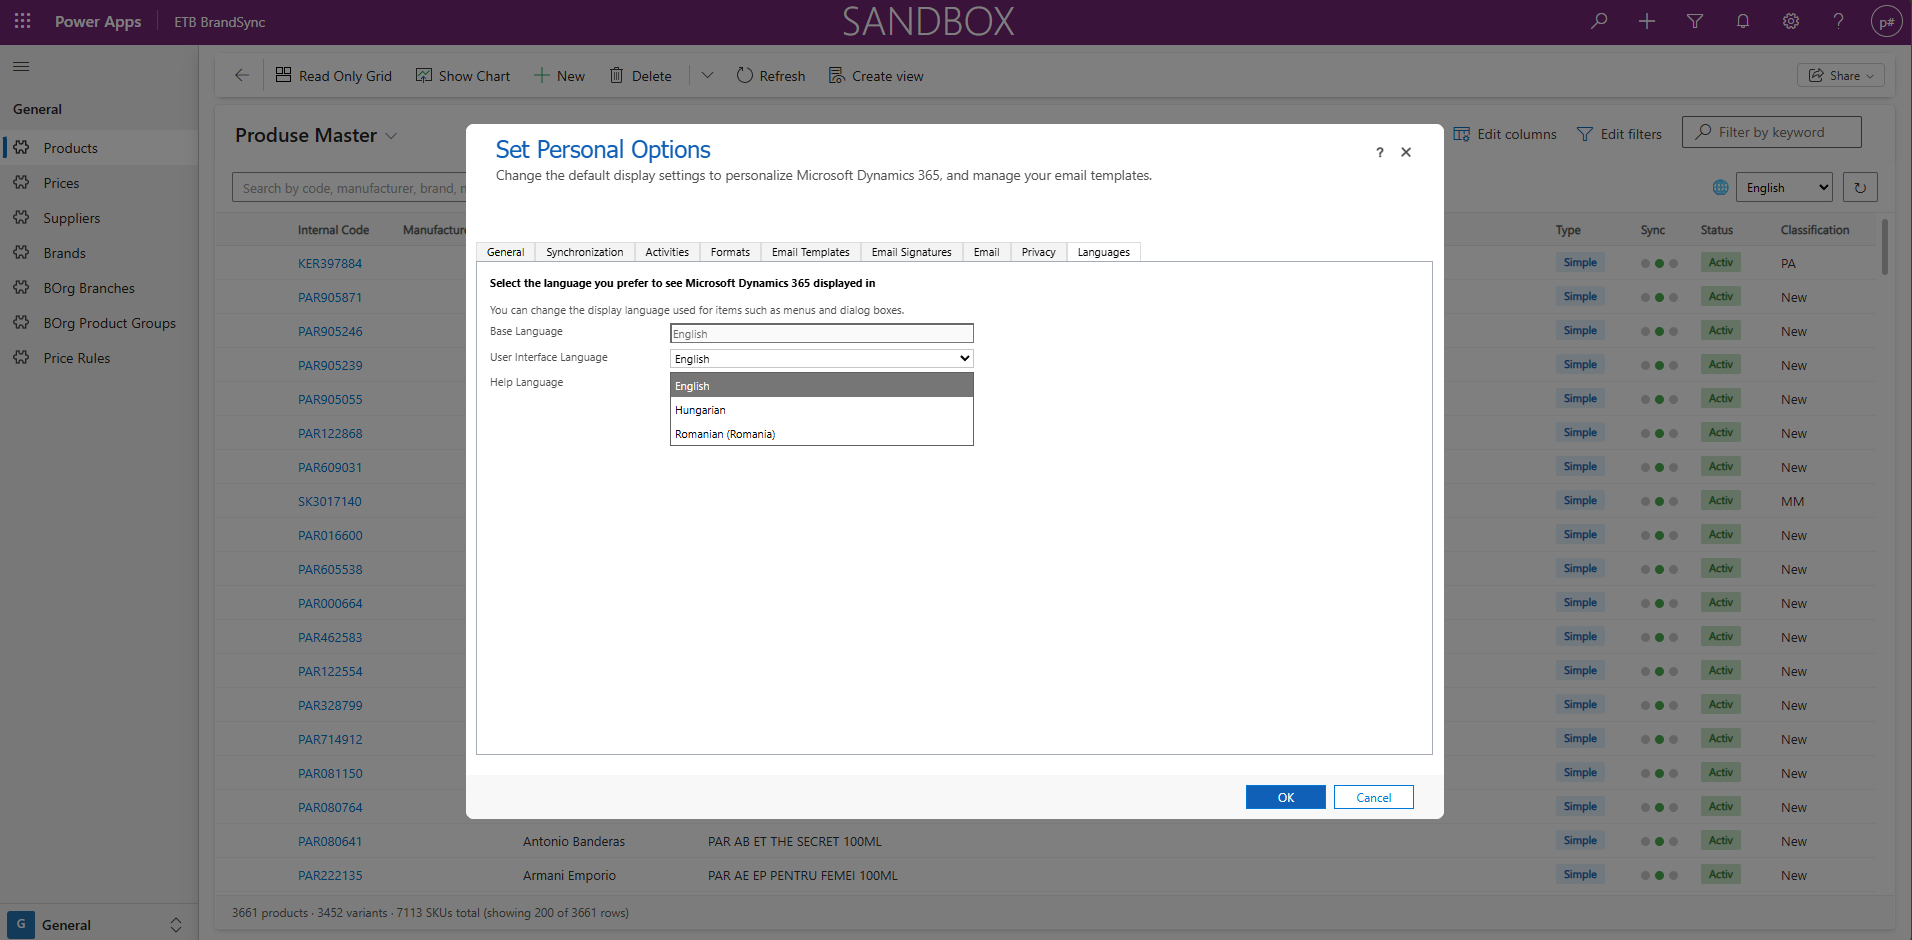The width and height of the screenshot is (1912, 940).
Task: Select English in the Help Language list
Action: coord(822,386)
